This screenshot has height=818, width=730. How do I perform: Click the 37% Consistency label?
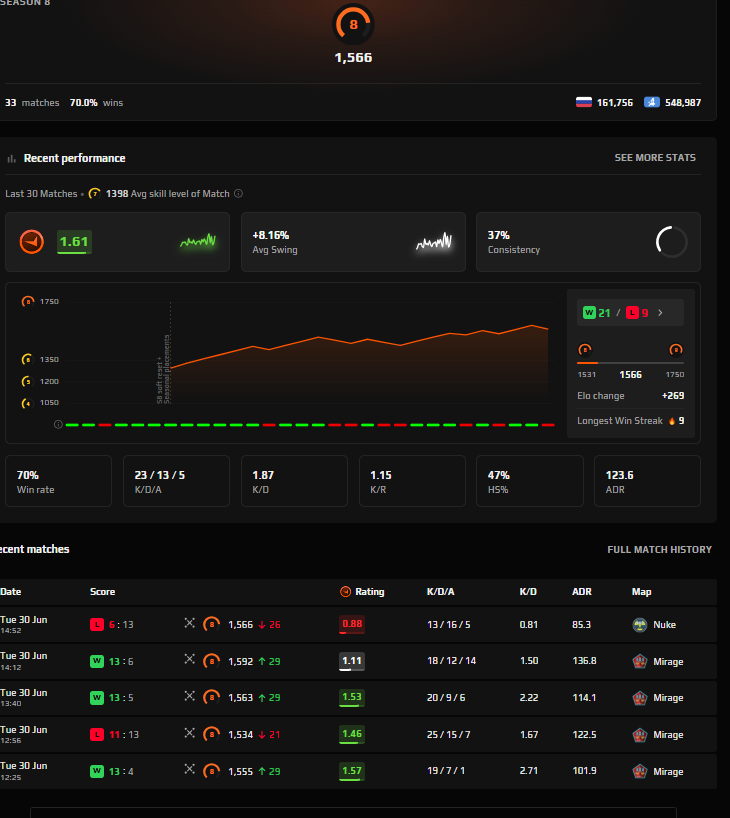pos(513,242)
